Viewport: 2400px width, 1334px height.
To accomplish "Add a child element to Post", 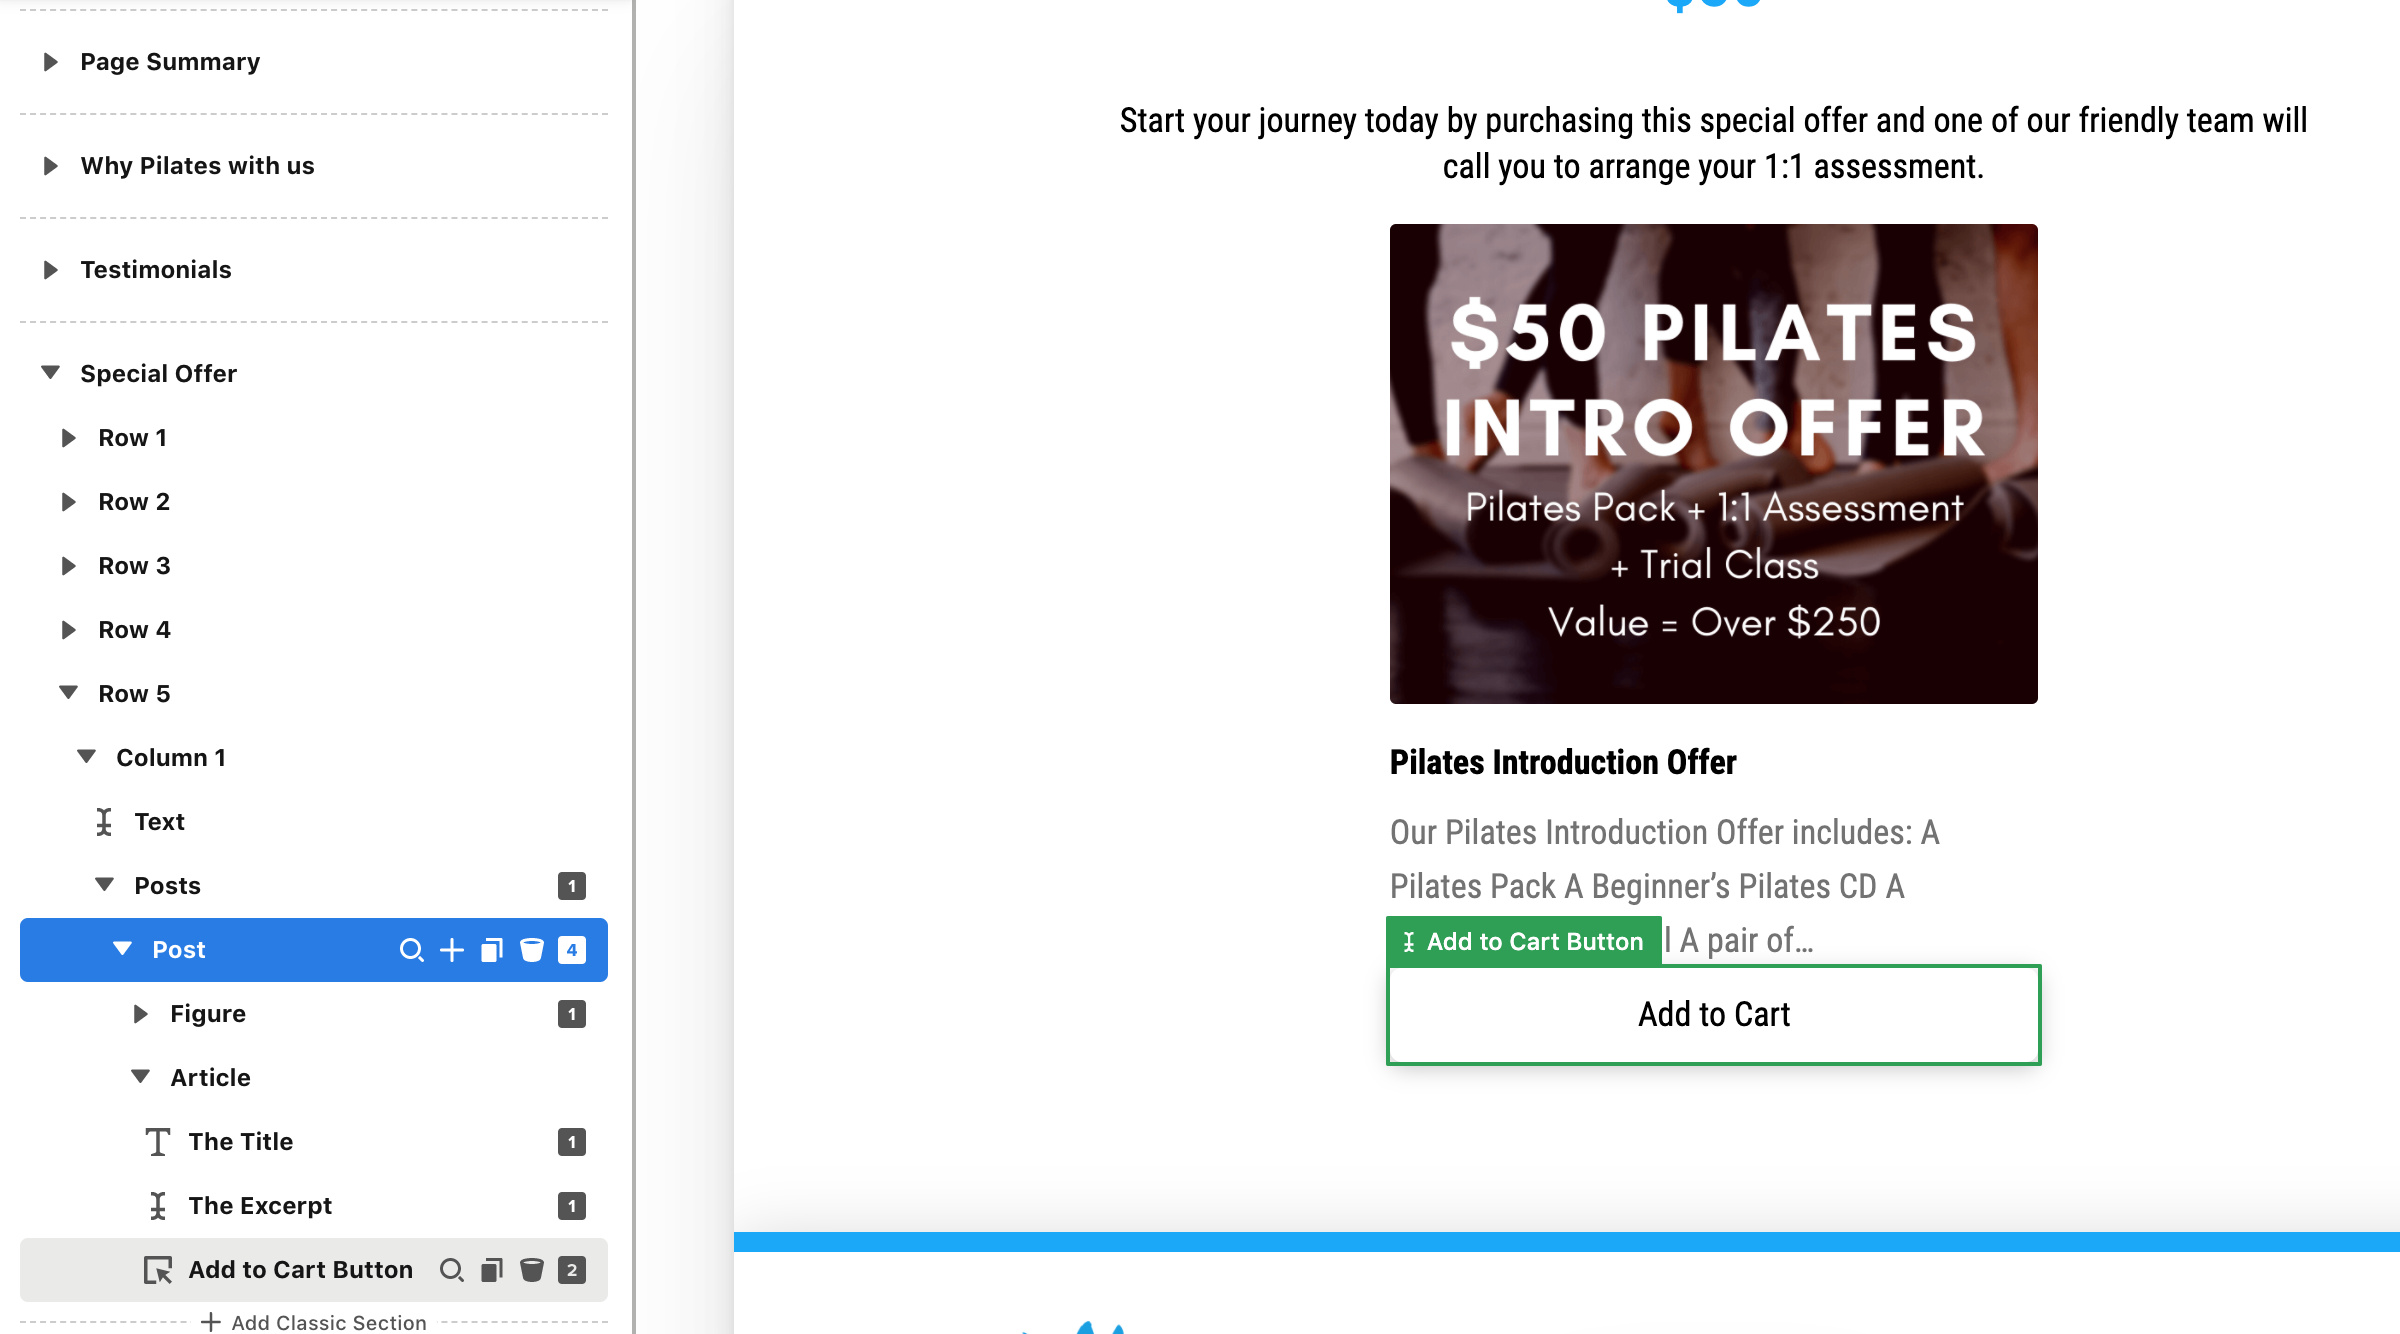I will 452,950.
